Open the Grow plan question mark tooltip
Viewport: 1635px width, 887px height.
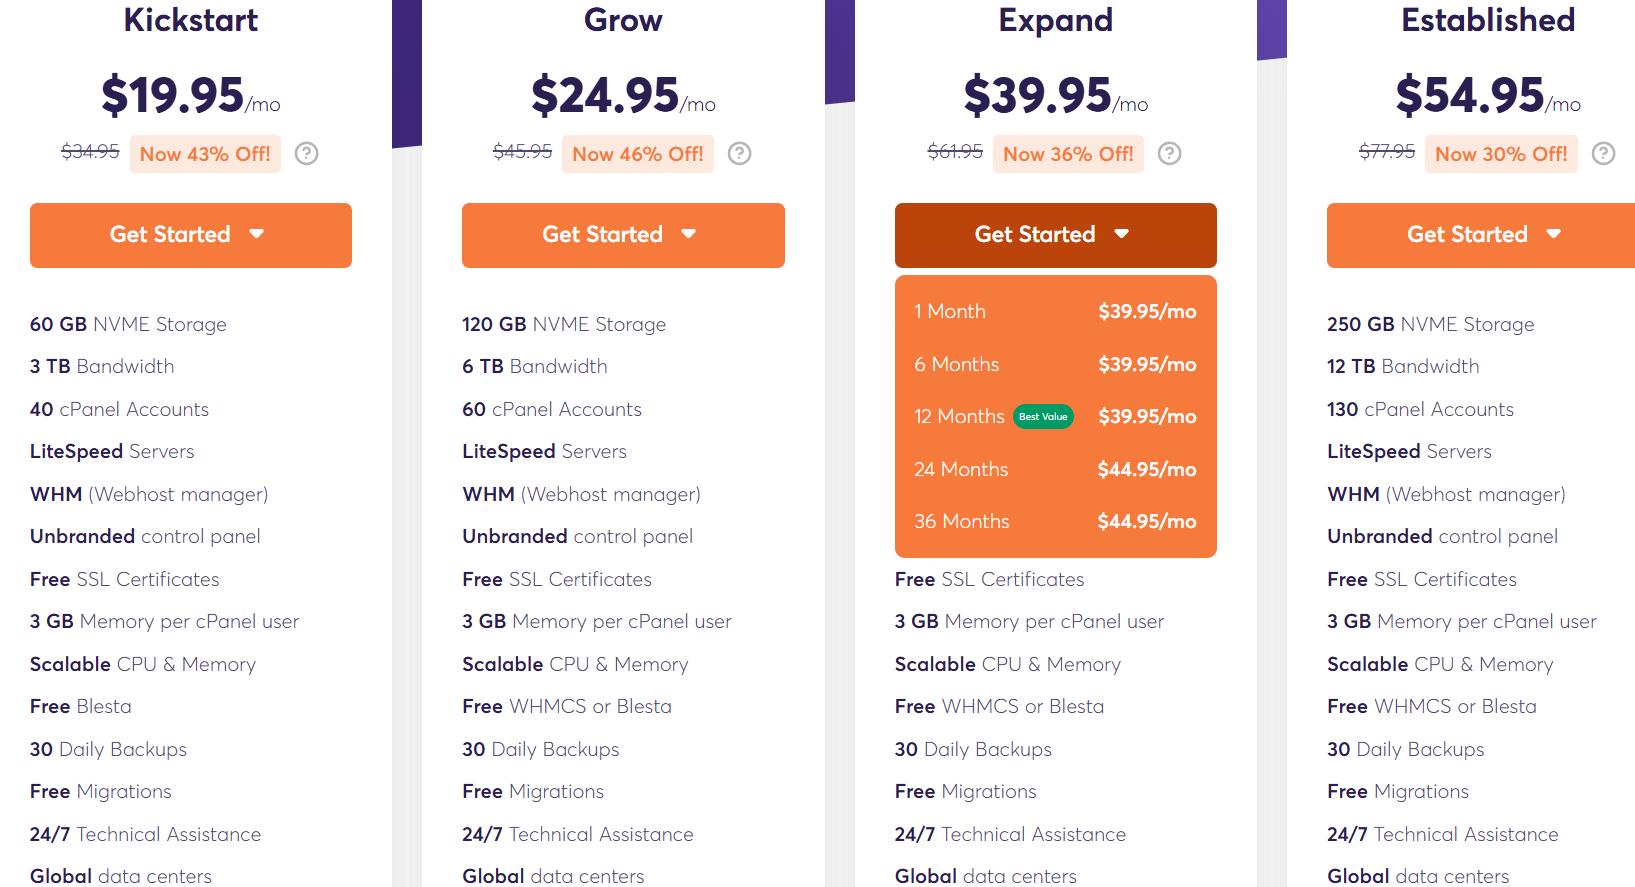739,153
